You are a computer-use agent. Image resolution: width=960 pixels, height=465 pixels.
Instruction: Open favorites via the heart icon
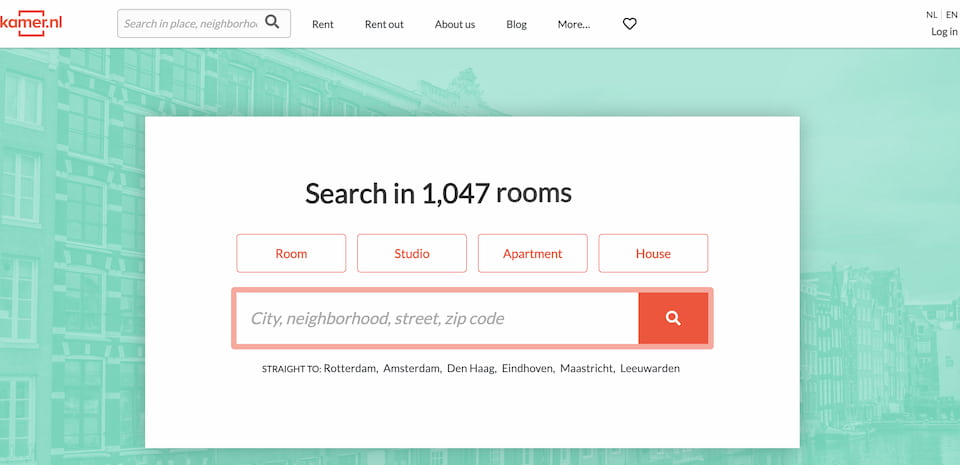(629, 24)
